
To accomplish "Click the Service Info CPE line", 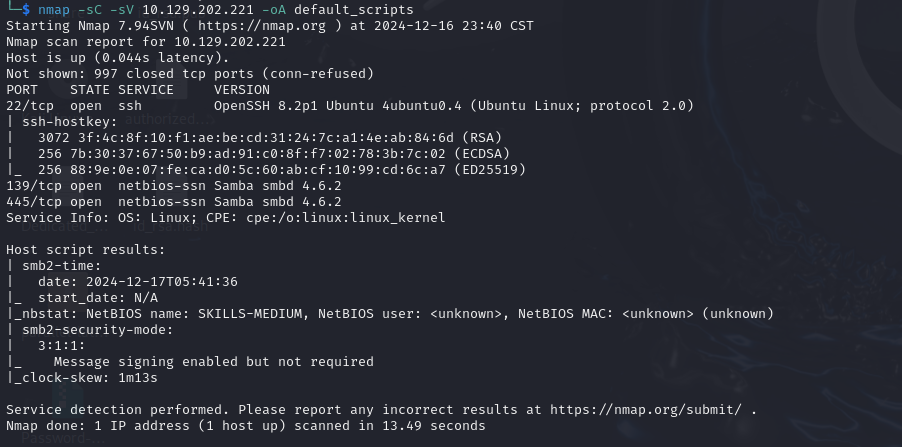I will tap(225, 218).
